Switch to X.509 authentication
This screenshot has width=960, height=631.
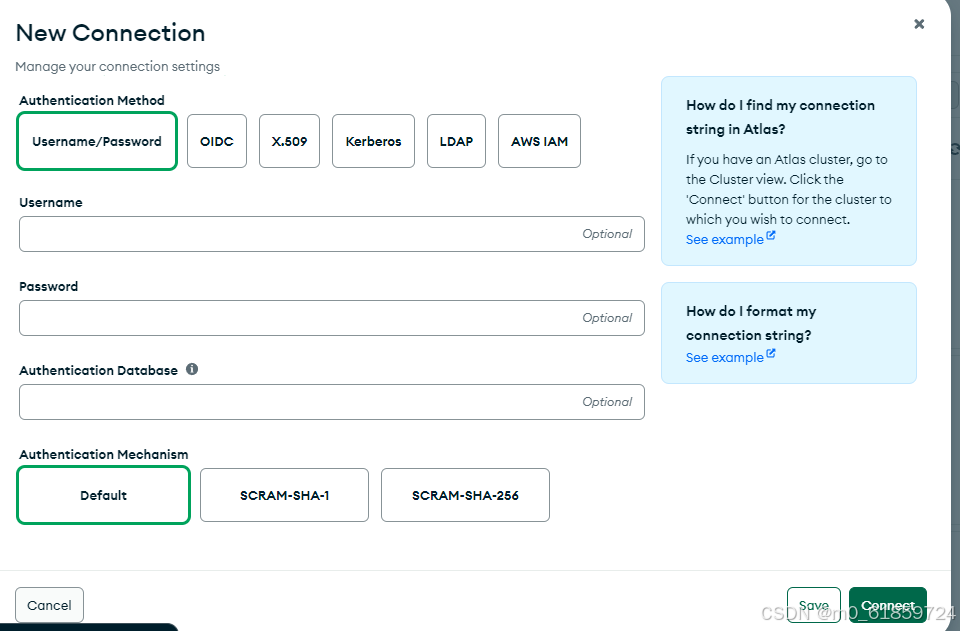pyautogui.click(x=289, y=141)
